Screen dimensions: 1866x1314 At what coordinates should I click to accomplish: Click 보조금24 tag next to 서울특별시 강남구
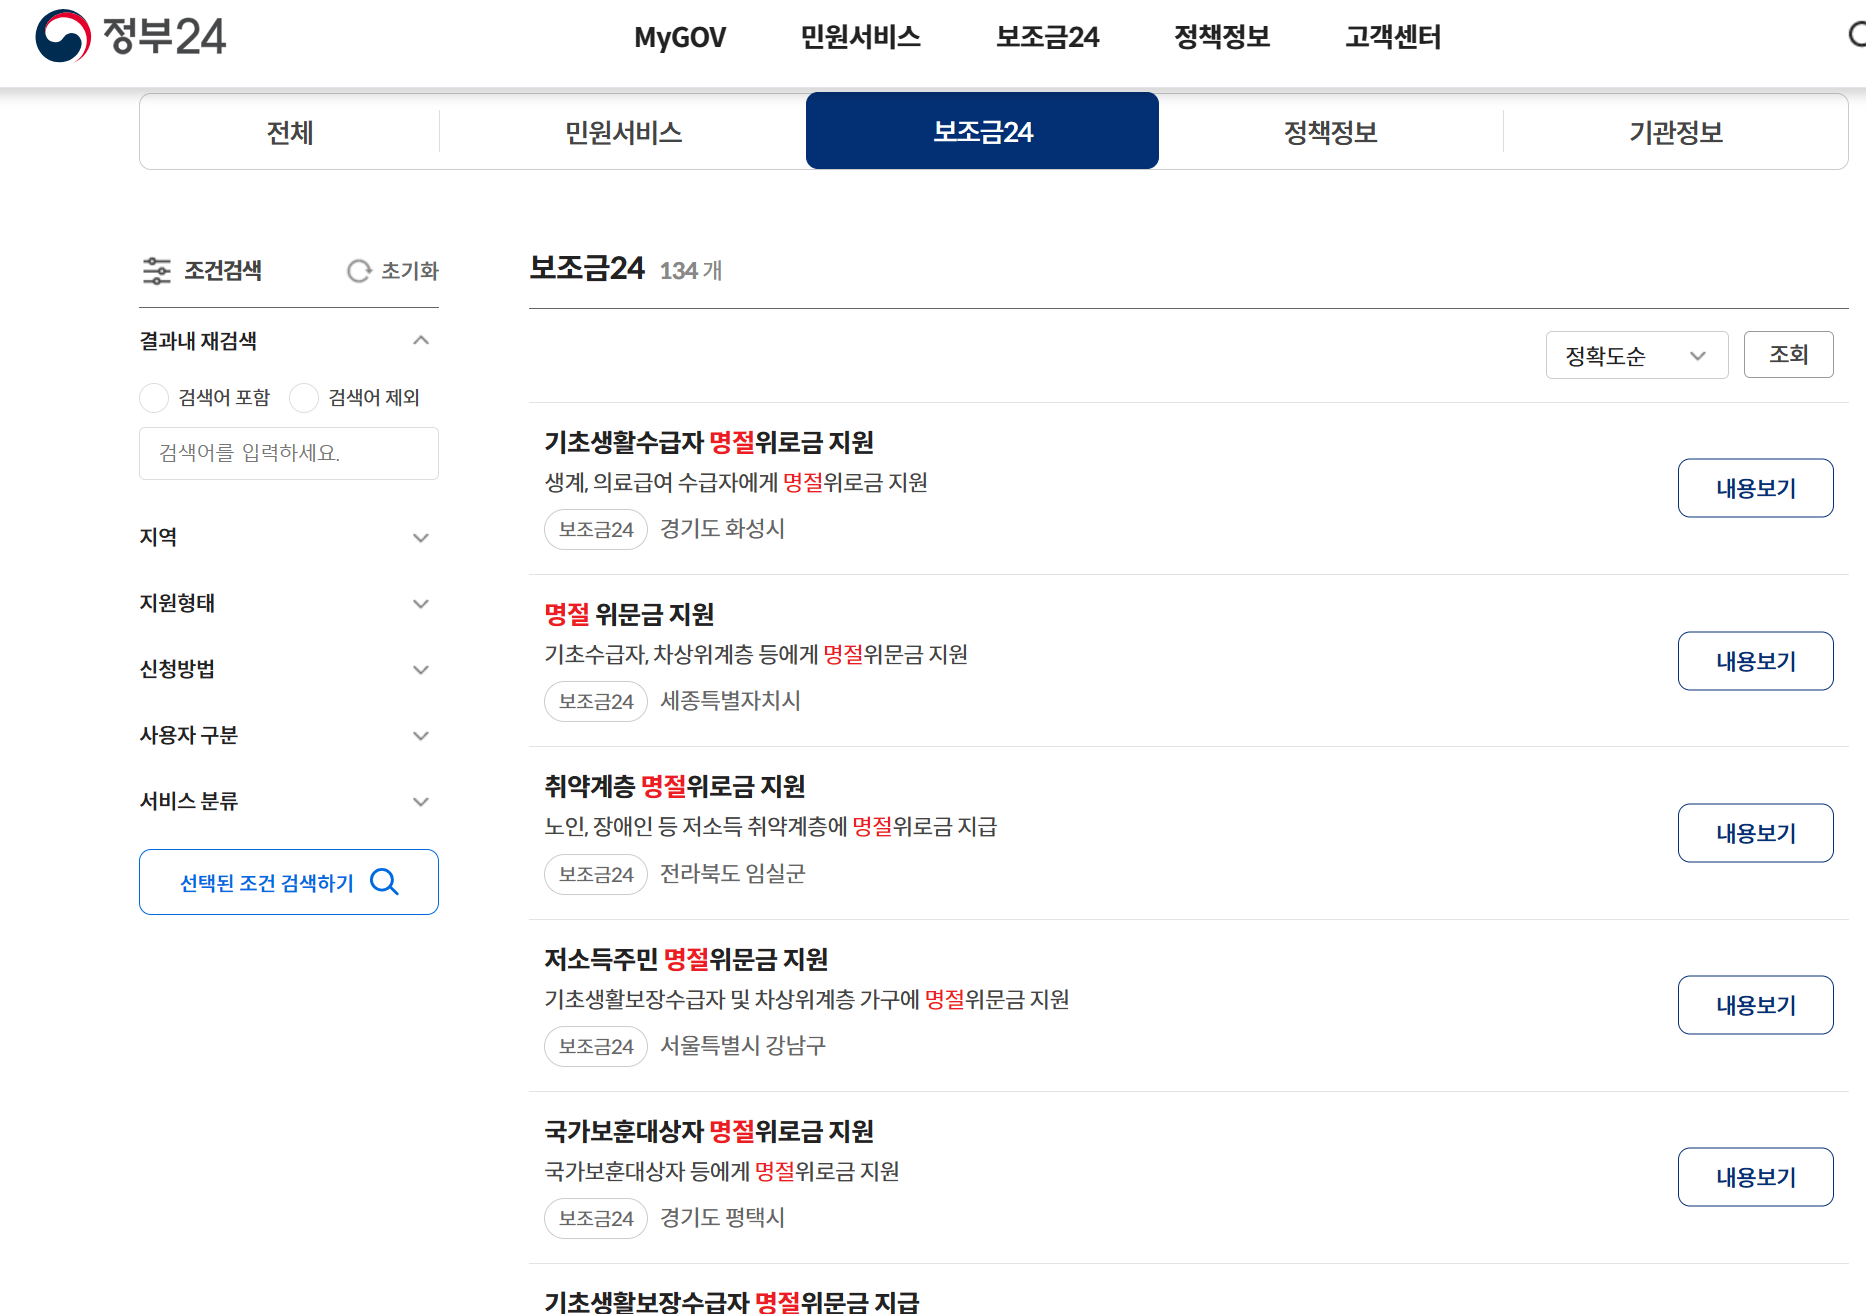pos(596,1046)
